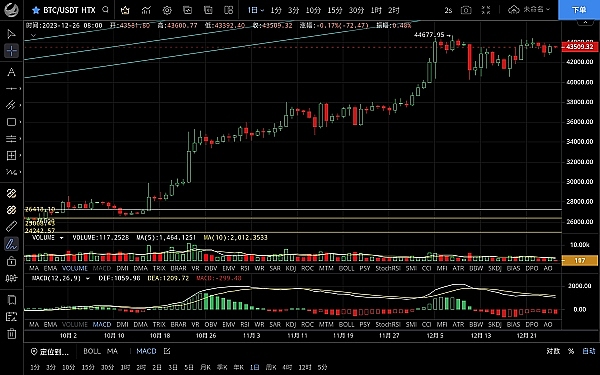
Task: Delete drawings with the trash icon
Action: [x=11, y=333]
